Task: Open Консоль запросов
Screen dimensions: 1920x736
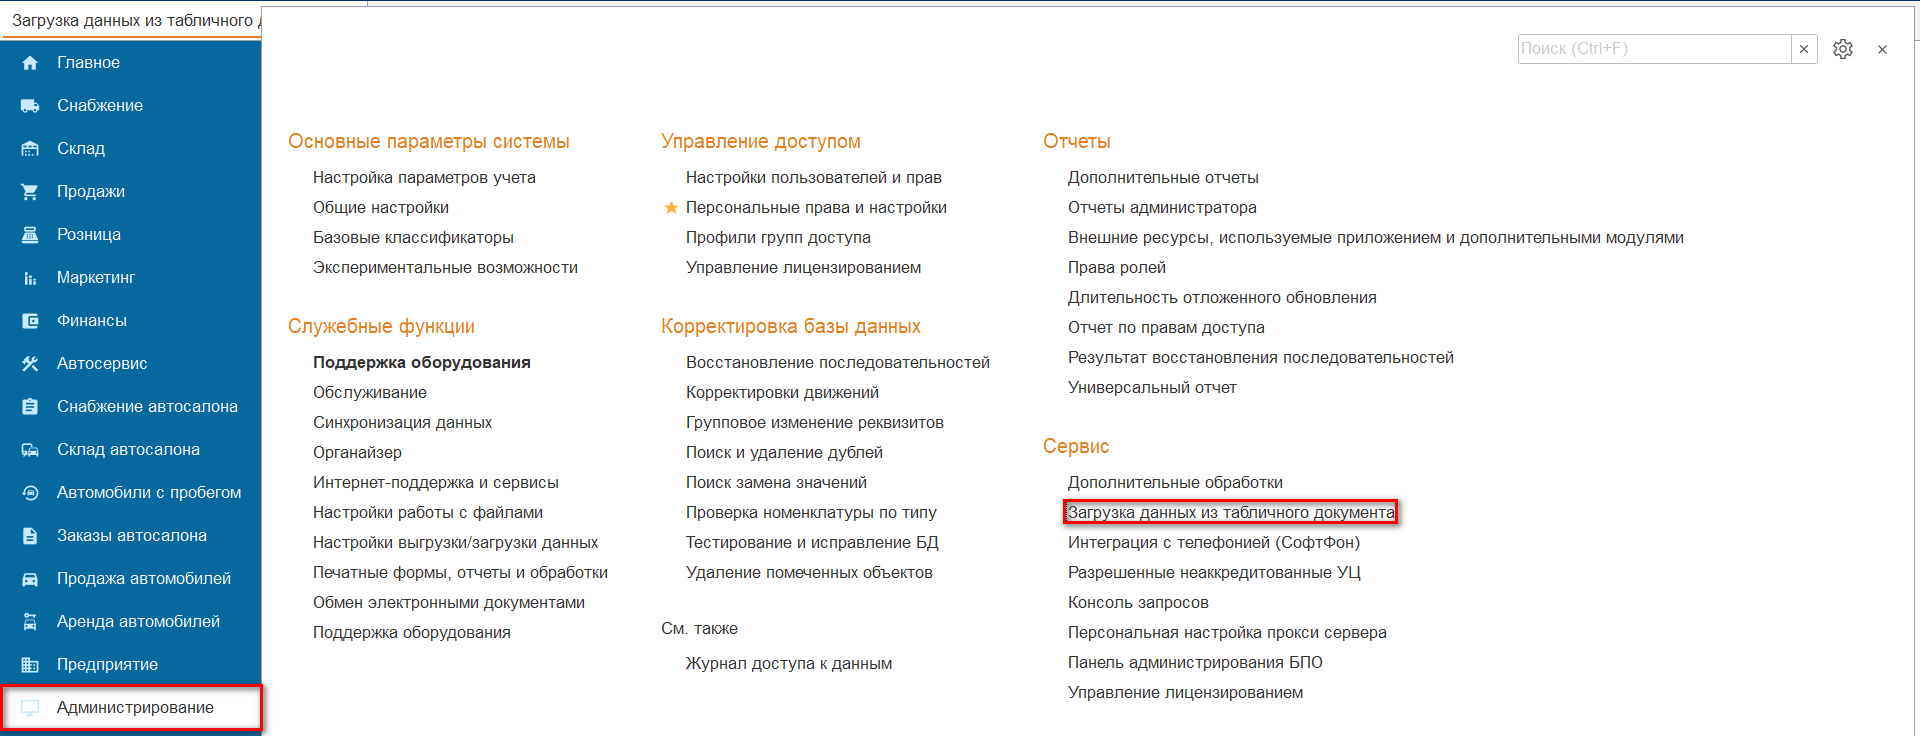Action: click(1138, 603)
